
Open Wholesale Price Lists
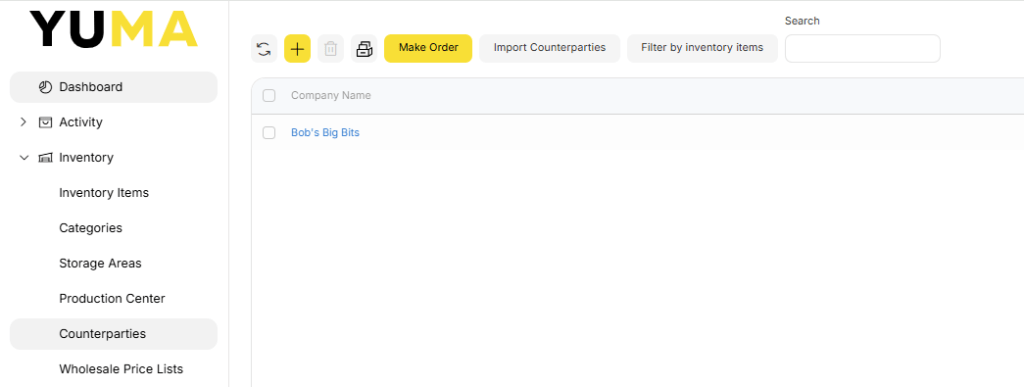(121, 369)
